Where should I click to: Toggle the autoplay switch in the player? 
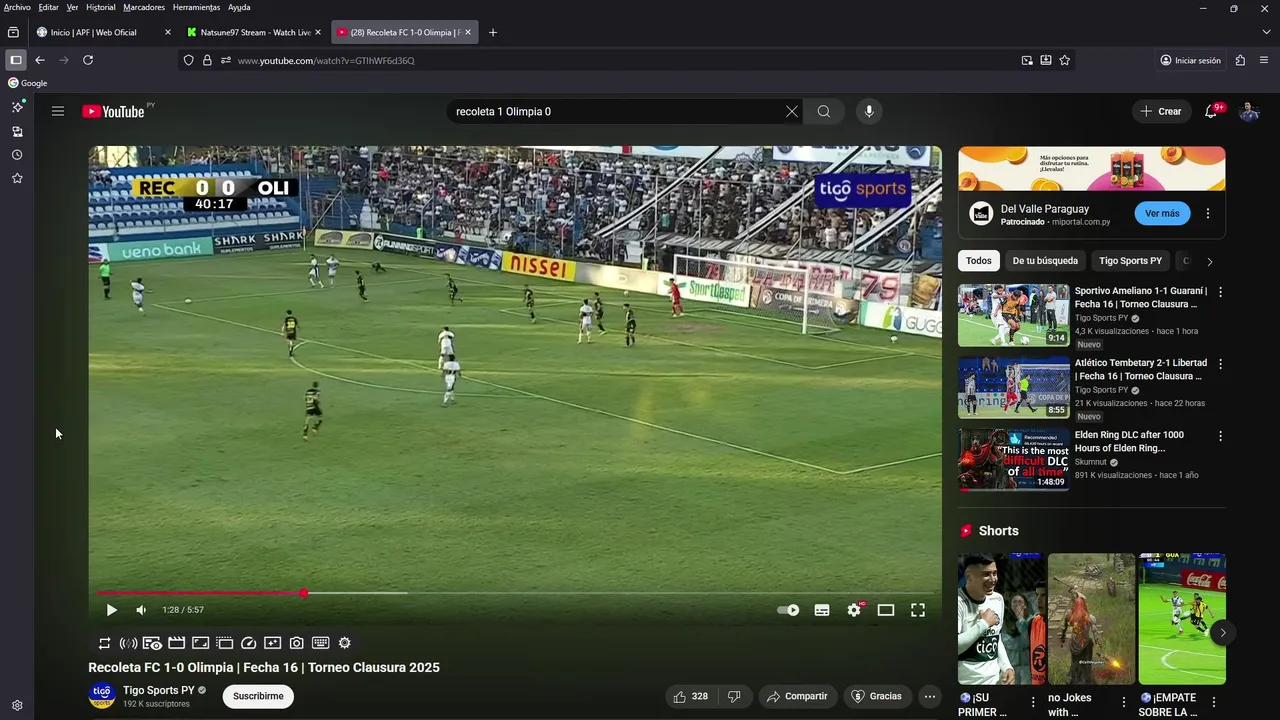(788, 610)
